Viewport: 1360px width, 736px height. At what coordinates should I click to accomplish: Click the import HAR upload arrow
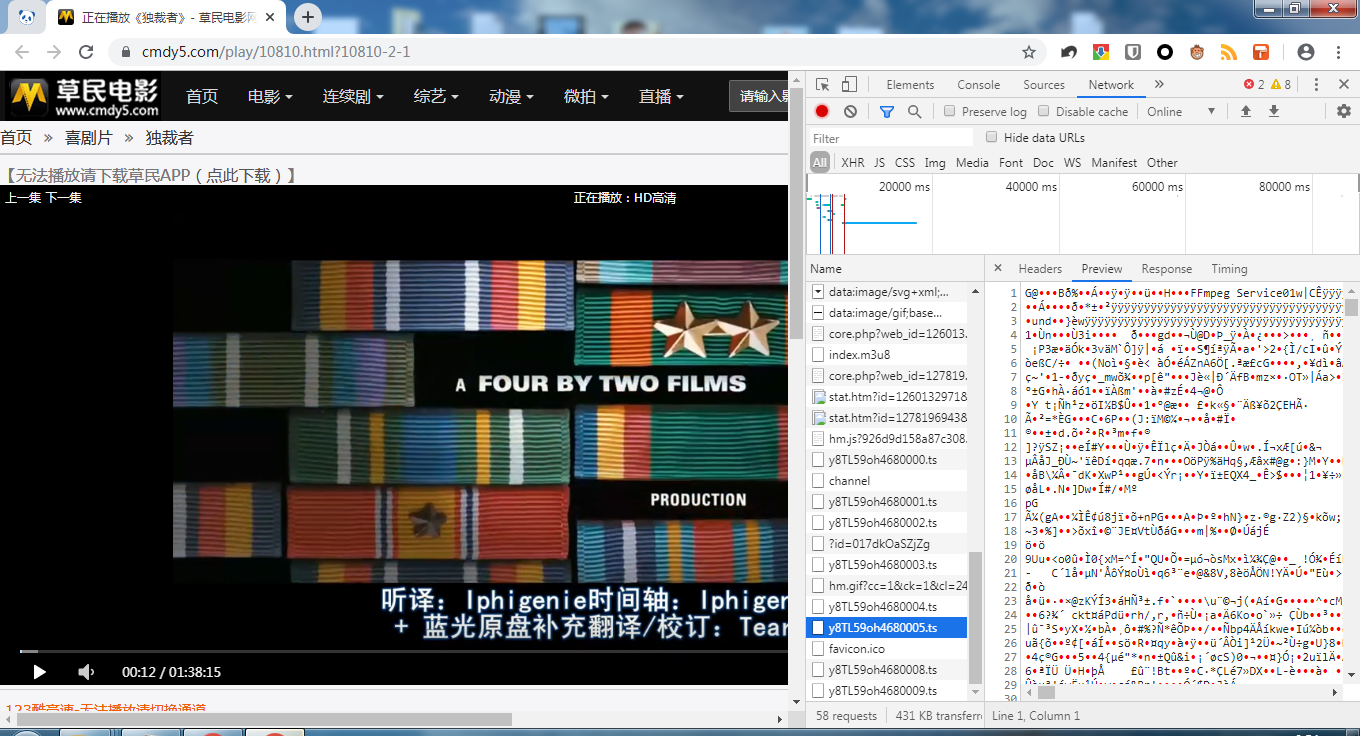(x=1246, y=112)
